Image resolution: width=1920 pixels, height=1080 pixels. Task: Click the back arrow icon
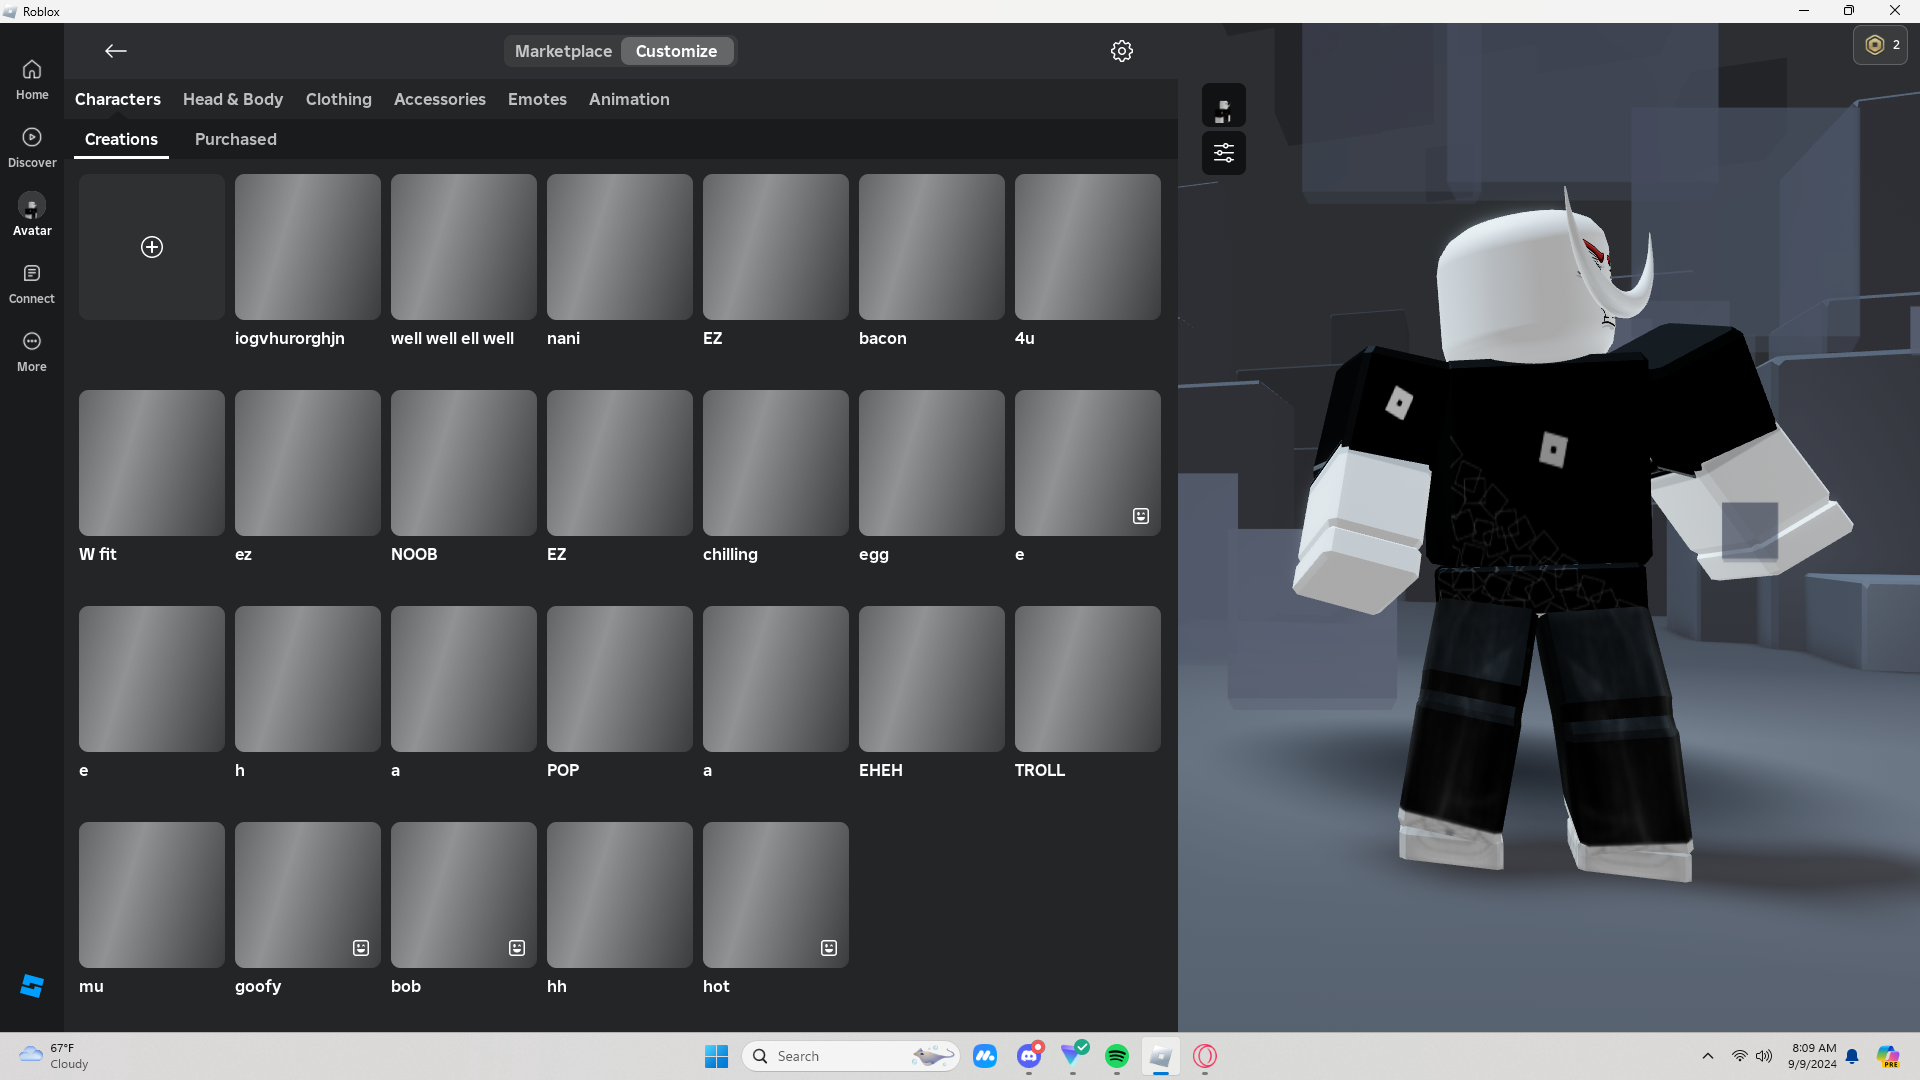116,51
